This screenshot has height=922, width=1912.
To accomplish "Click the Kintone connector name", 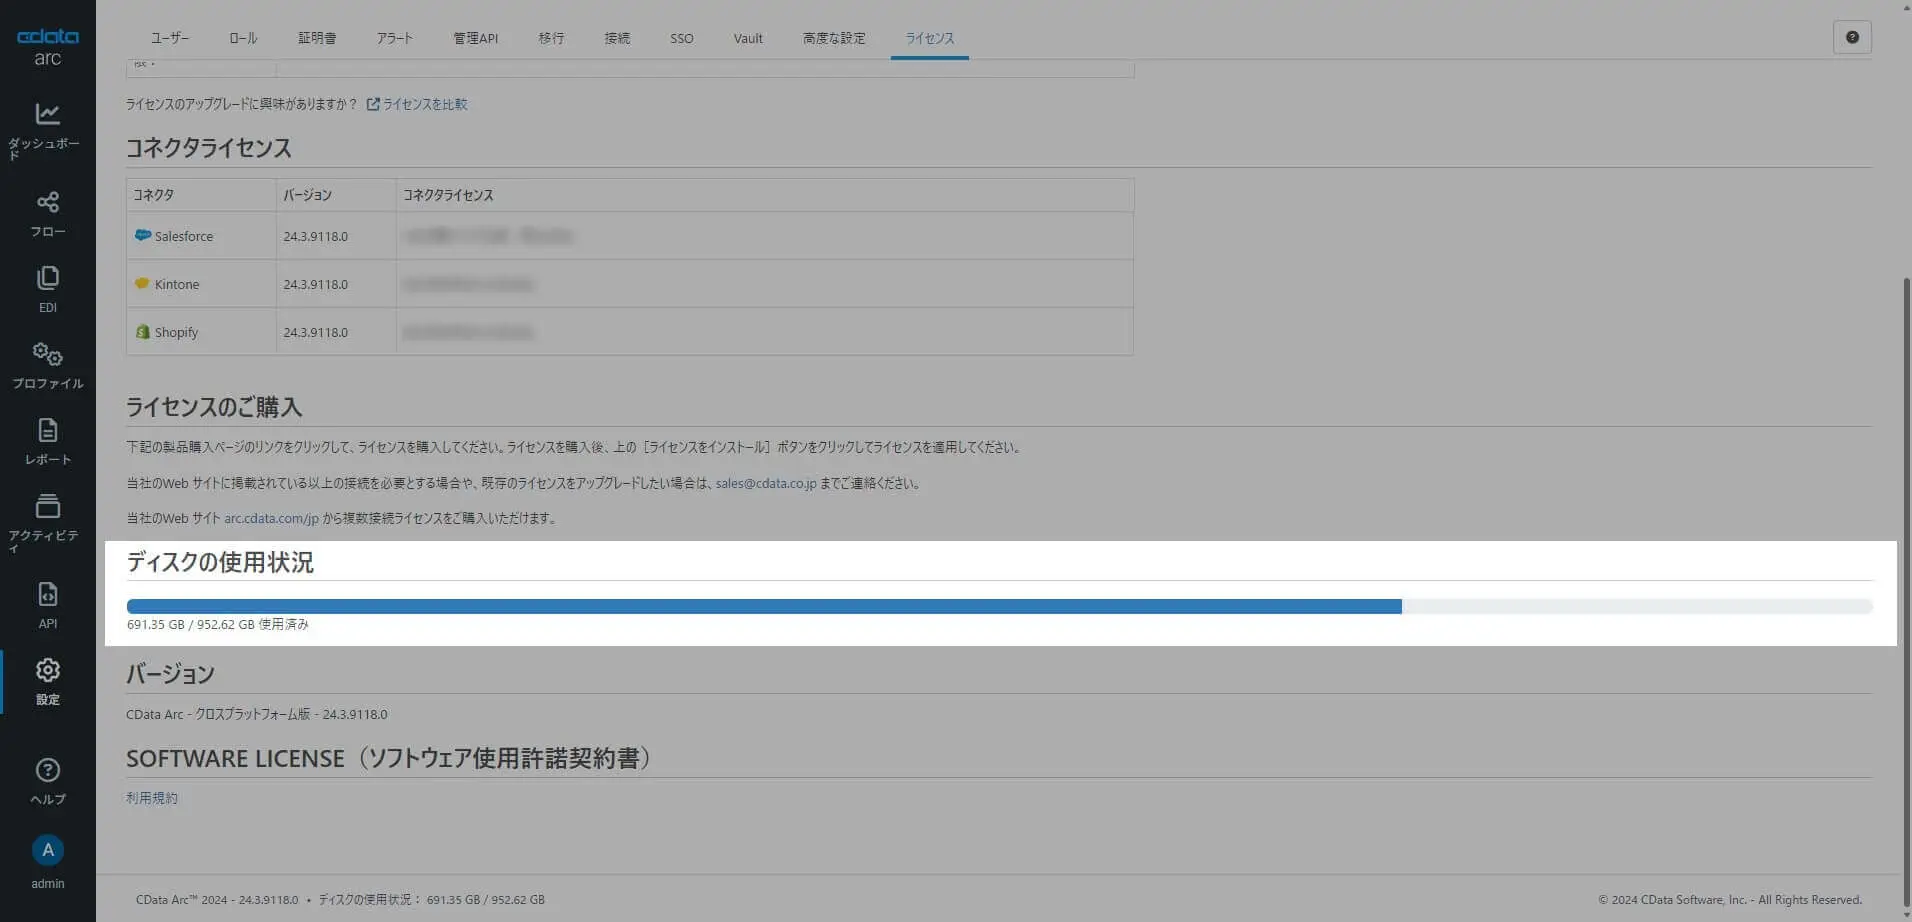I will click(x=177, y=284).
